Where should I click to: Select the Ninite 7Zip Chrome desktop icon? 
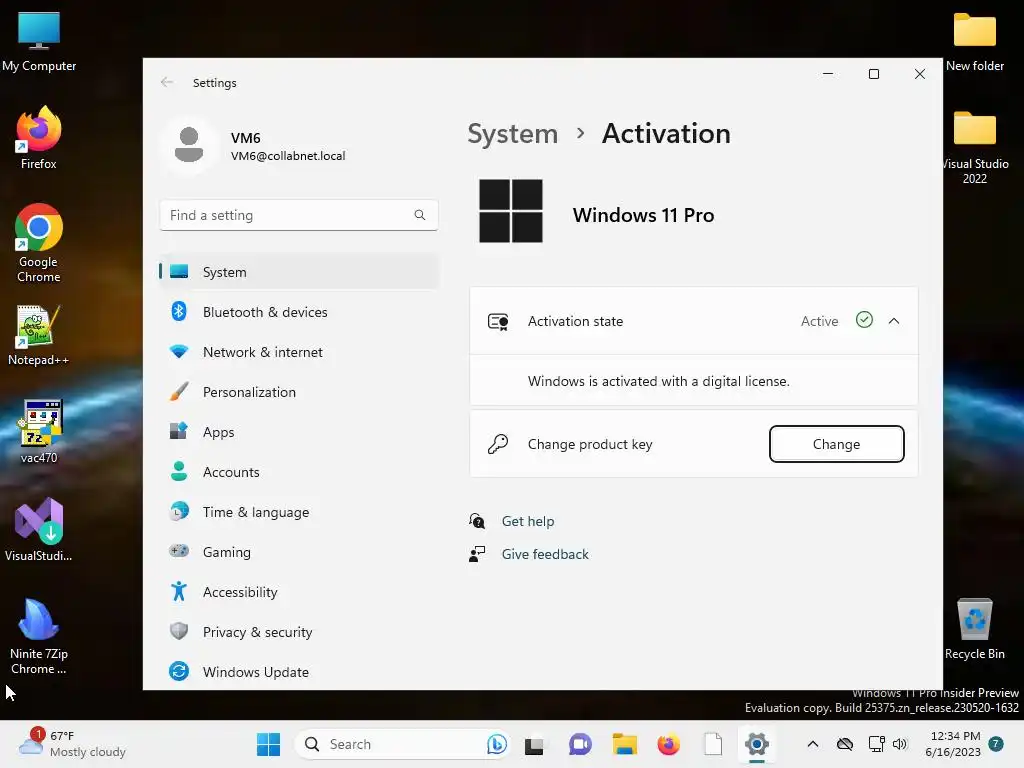39,636
